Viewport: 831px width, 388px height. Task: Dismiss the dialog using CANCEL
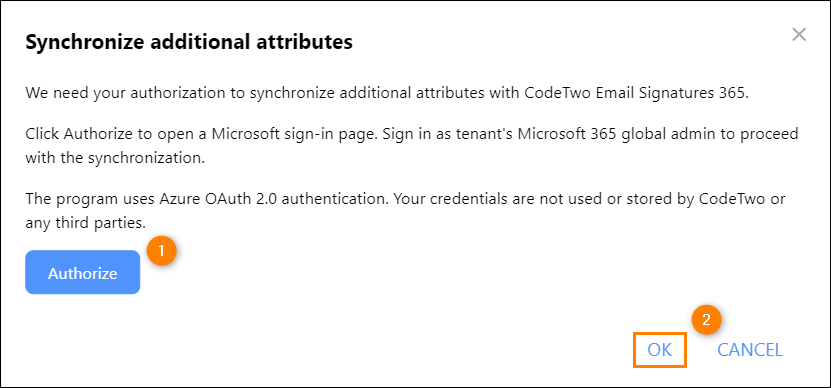coord(750,350)
